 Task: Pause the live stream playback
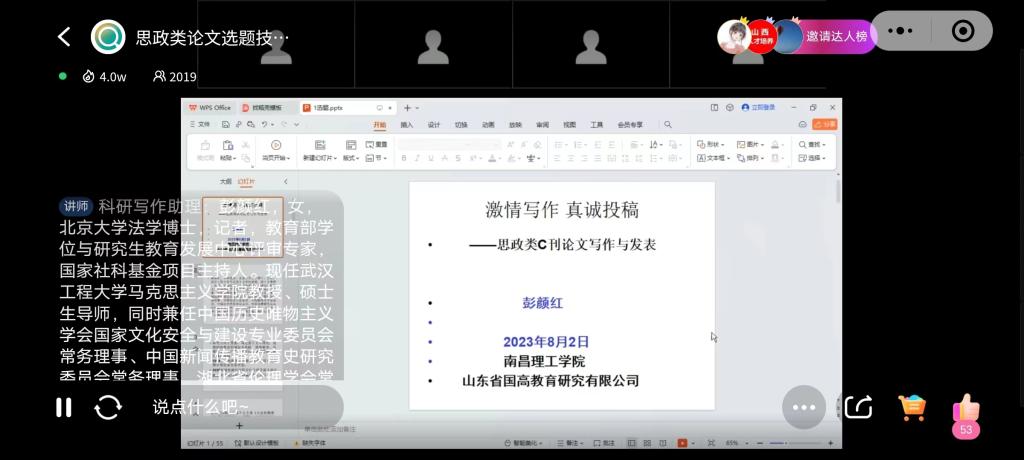tap(63, 407)
